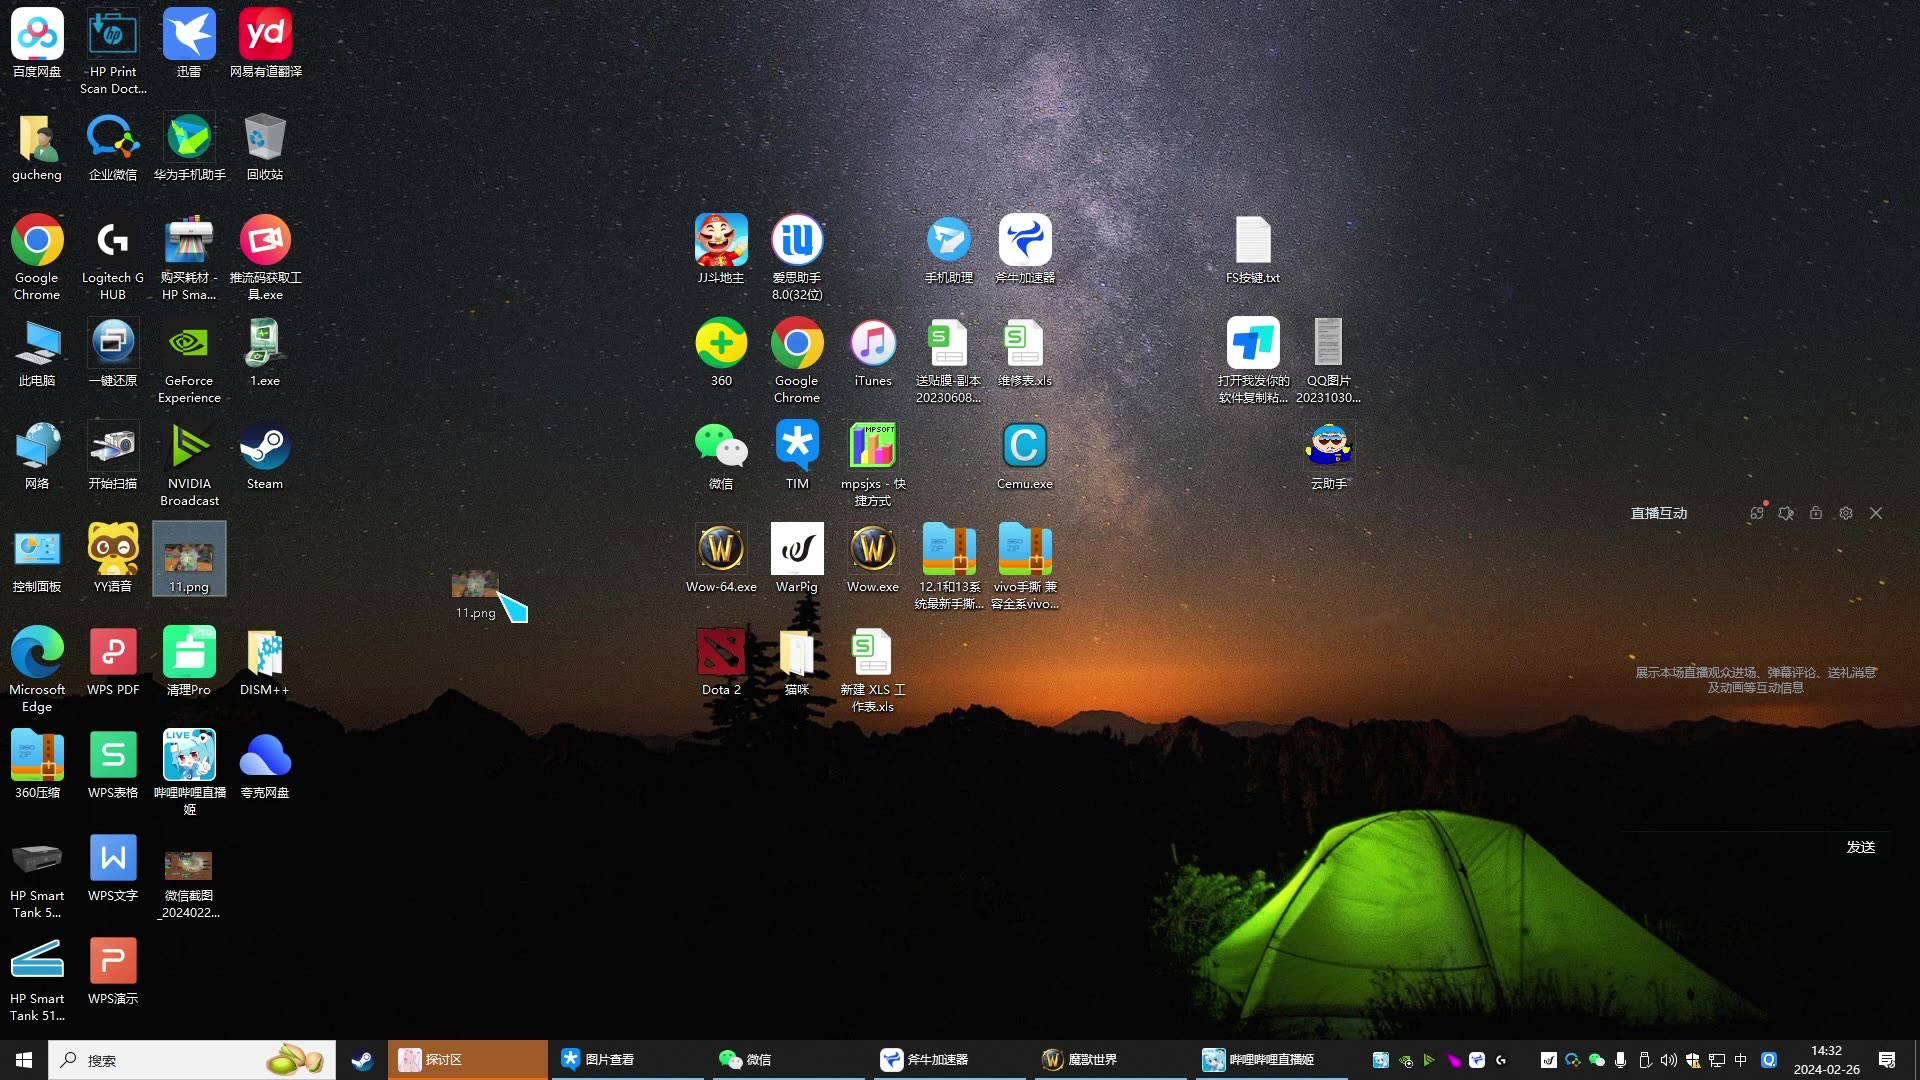Switch the 中 input language indicator
The width and height of the screenshot is (1920, 1080).
point(1741,1060)
